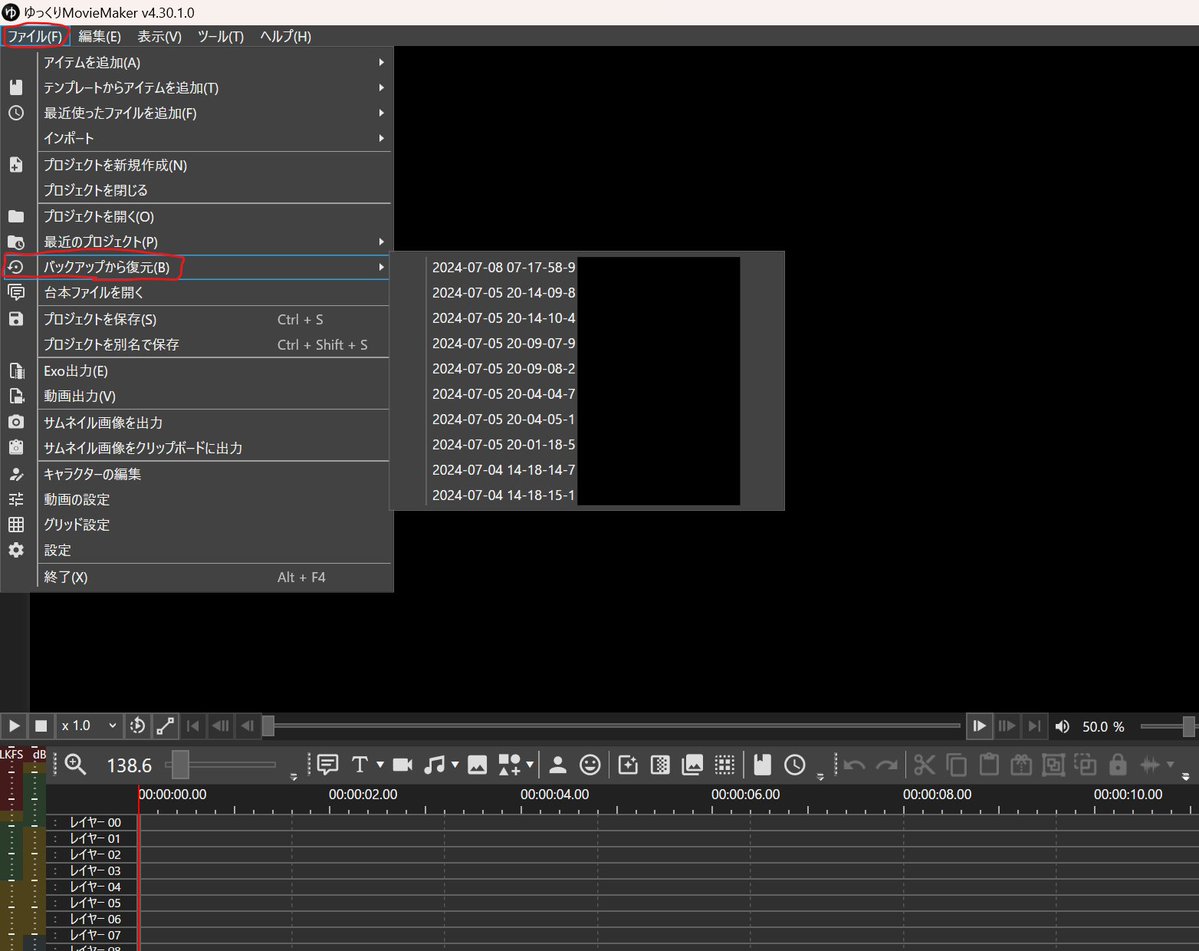Choose 動画出力(V) to export video
This screenshot has width=1199, height=951.
point(214,396)
